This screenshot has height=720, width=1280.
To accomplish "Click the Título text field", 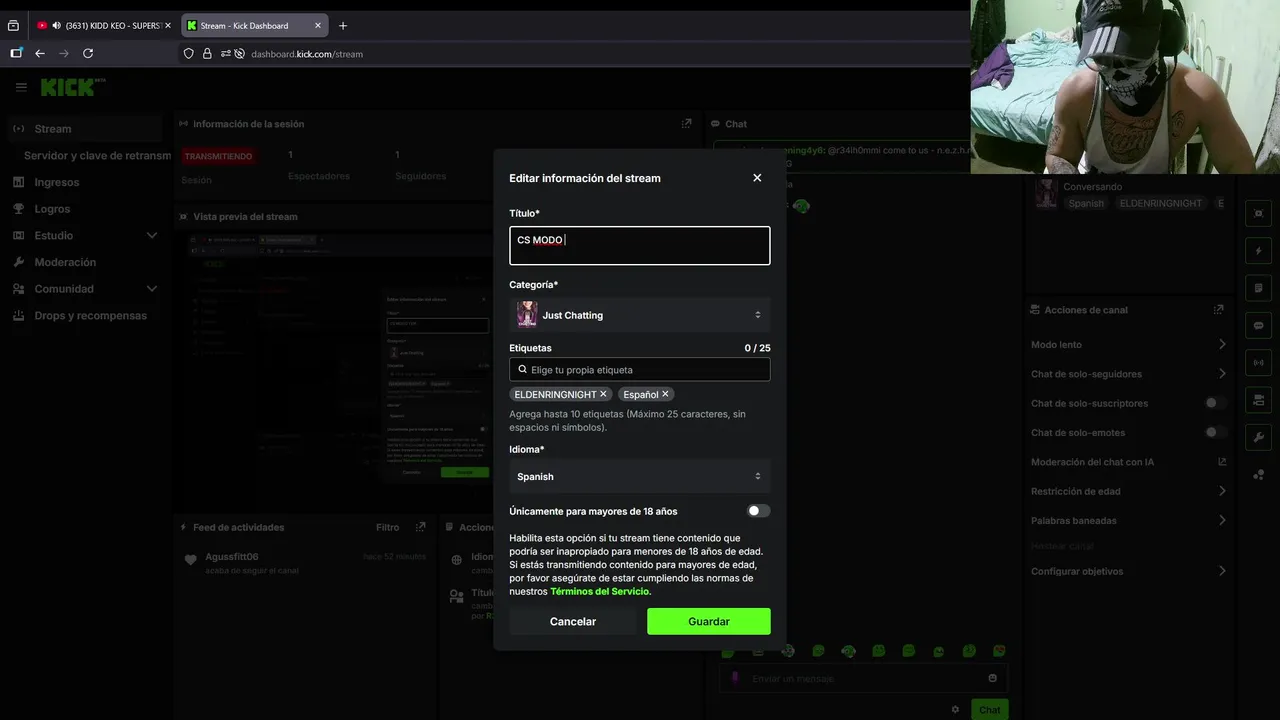I will pyautogui.click(x=640, y=245).
